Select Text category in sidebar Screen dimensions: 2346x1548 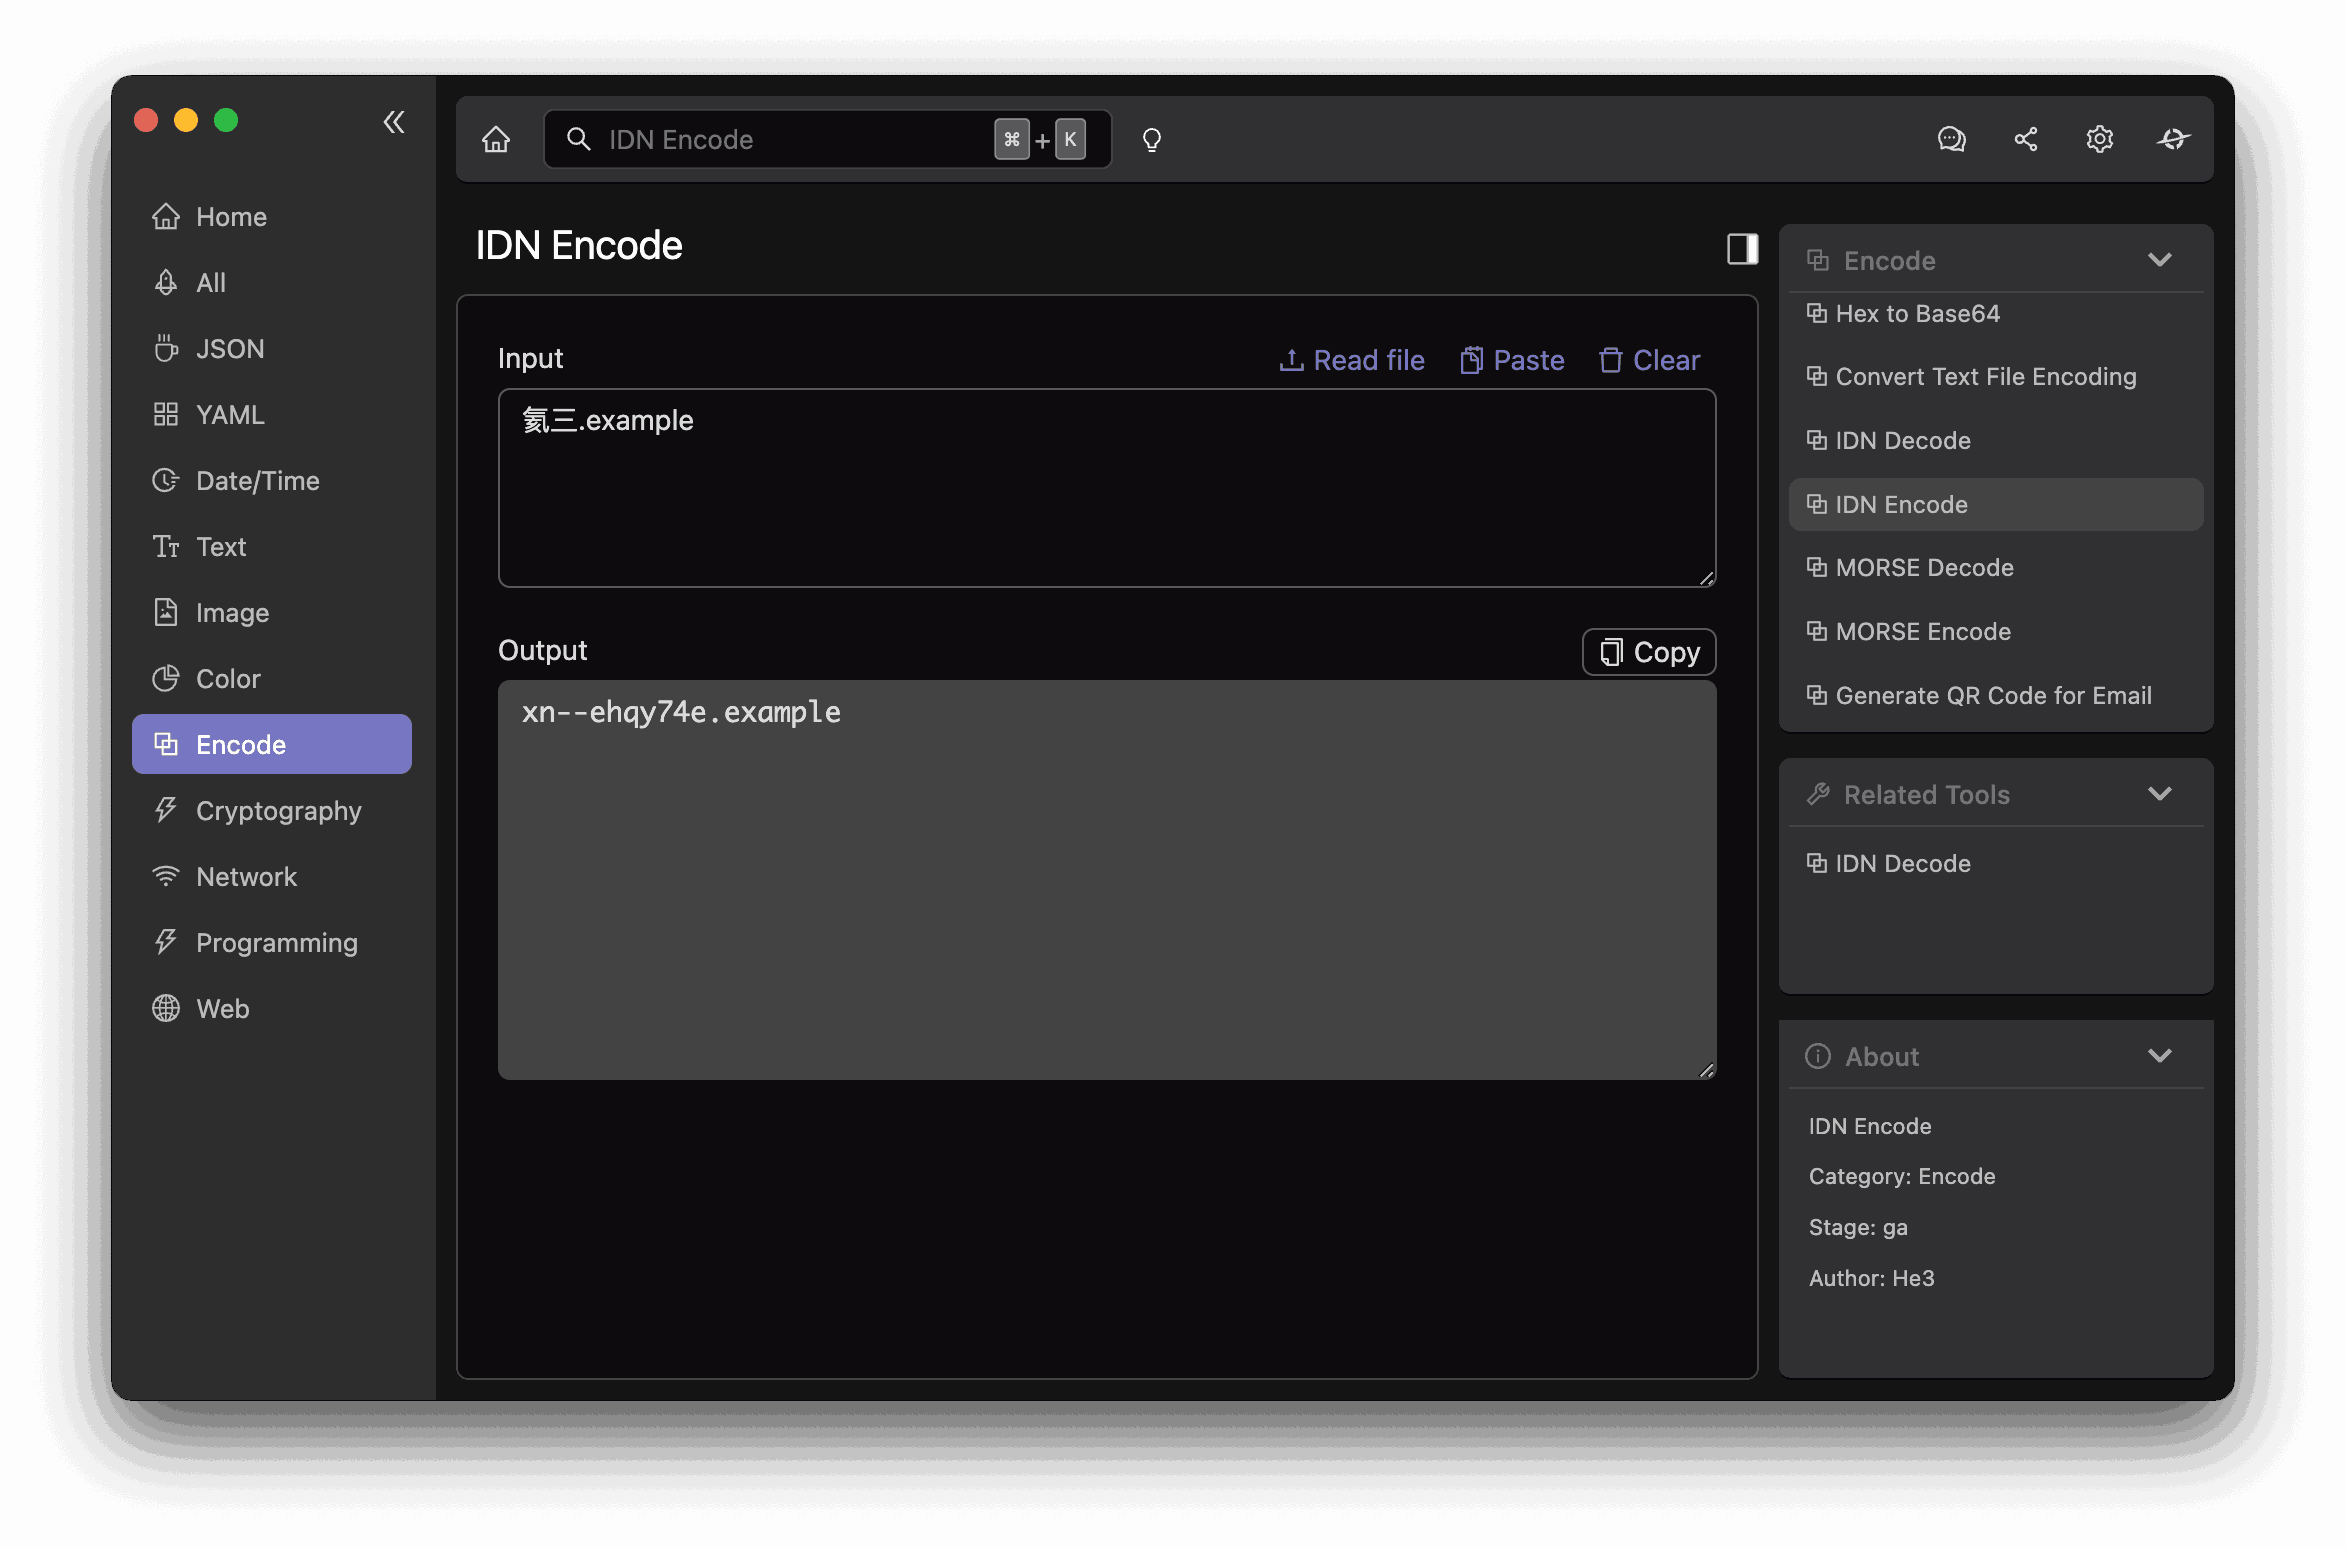pos(272,547)
